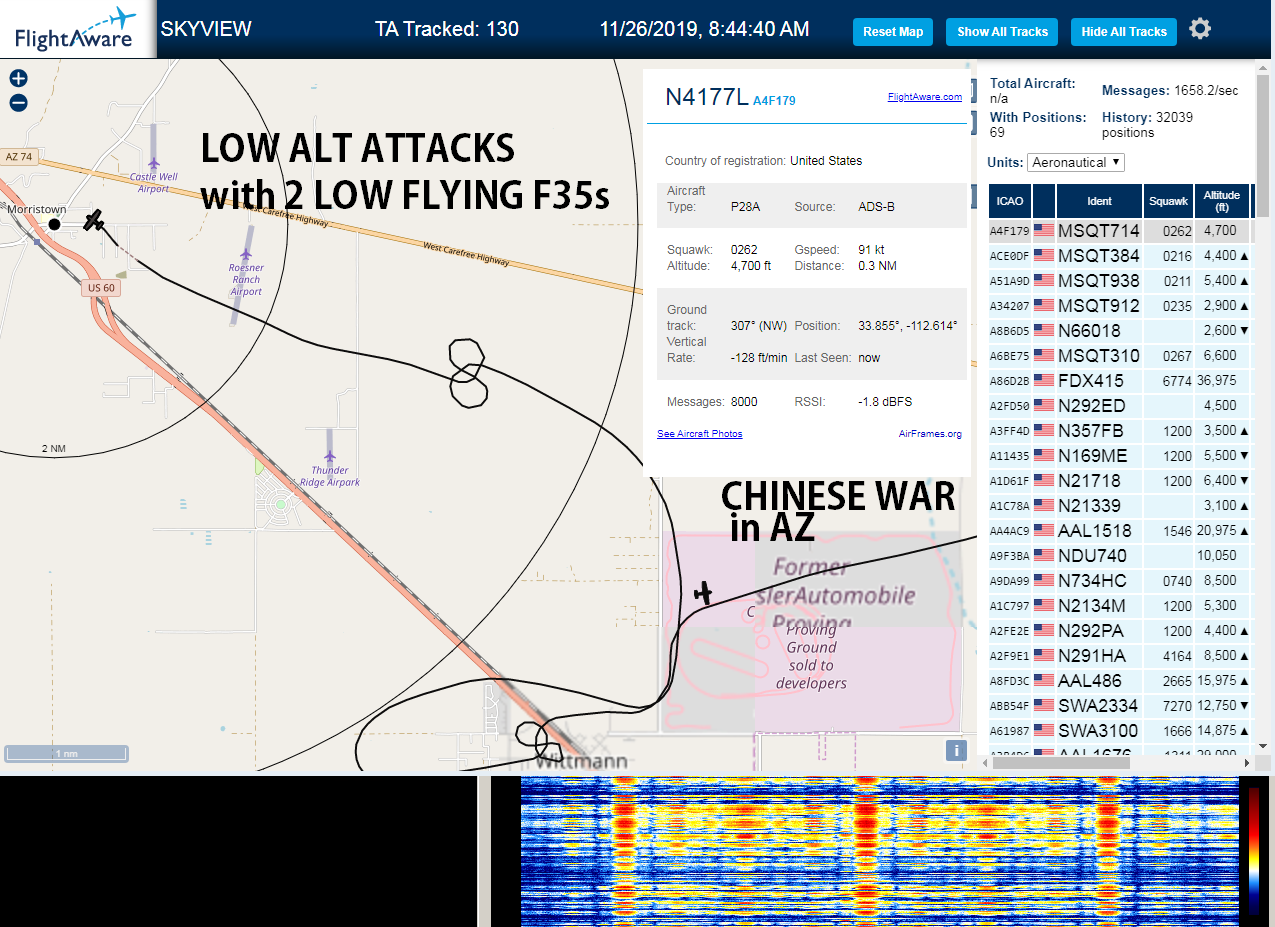Select the N66018 row
This screenshot has width=1275, height=927.
[x=1120, y=330]
